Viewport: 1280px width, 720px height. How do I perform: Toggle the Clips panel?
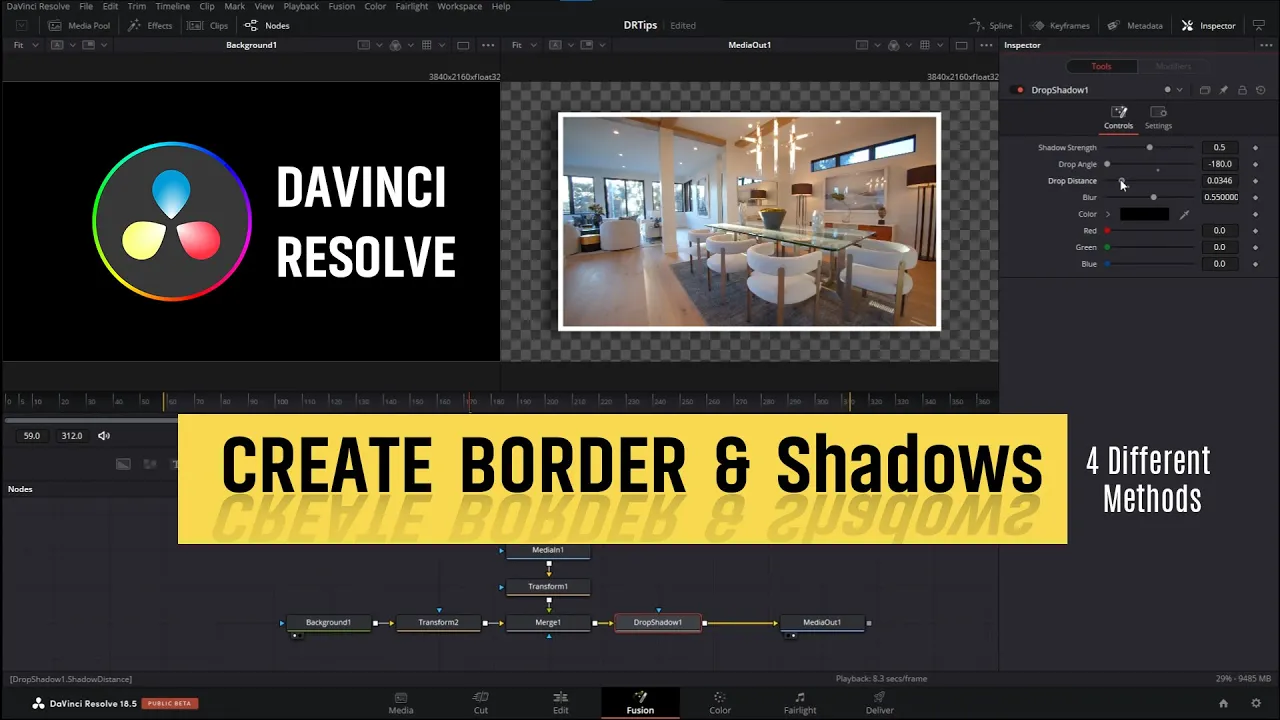click(208, 25)
